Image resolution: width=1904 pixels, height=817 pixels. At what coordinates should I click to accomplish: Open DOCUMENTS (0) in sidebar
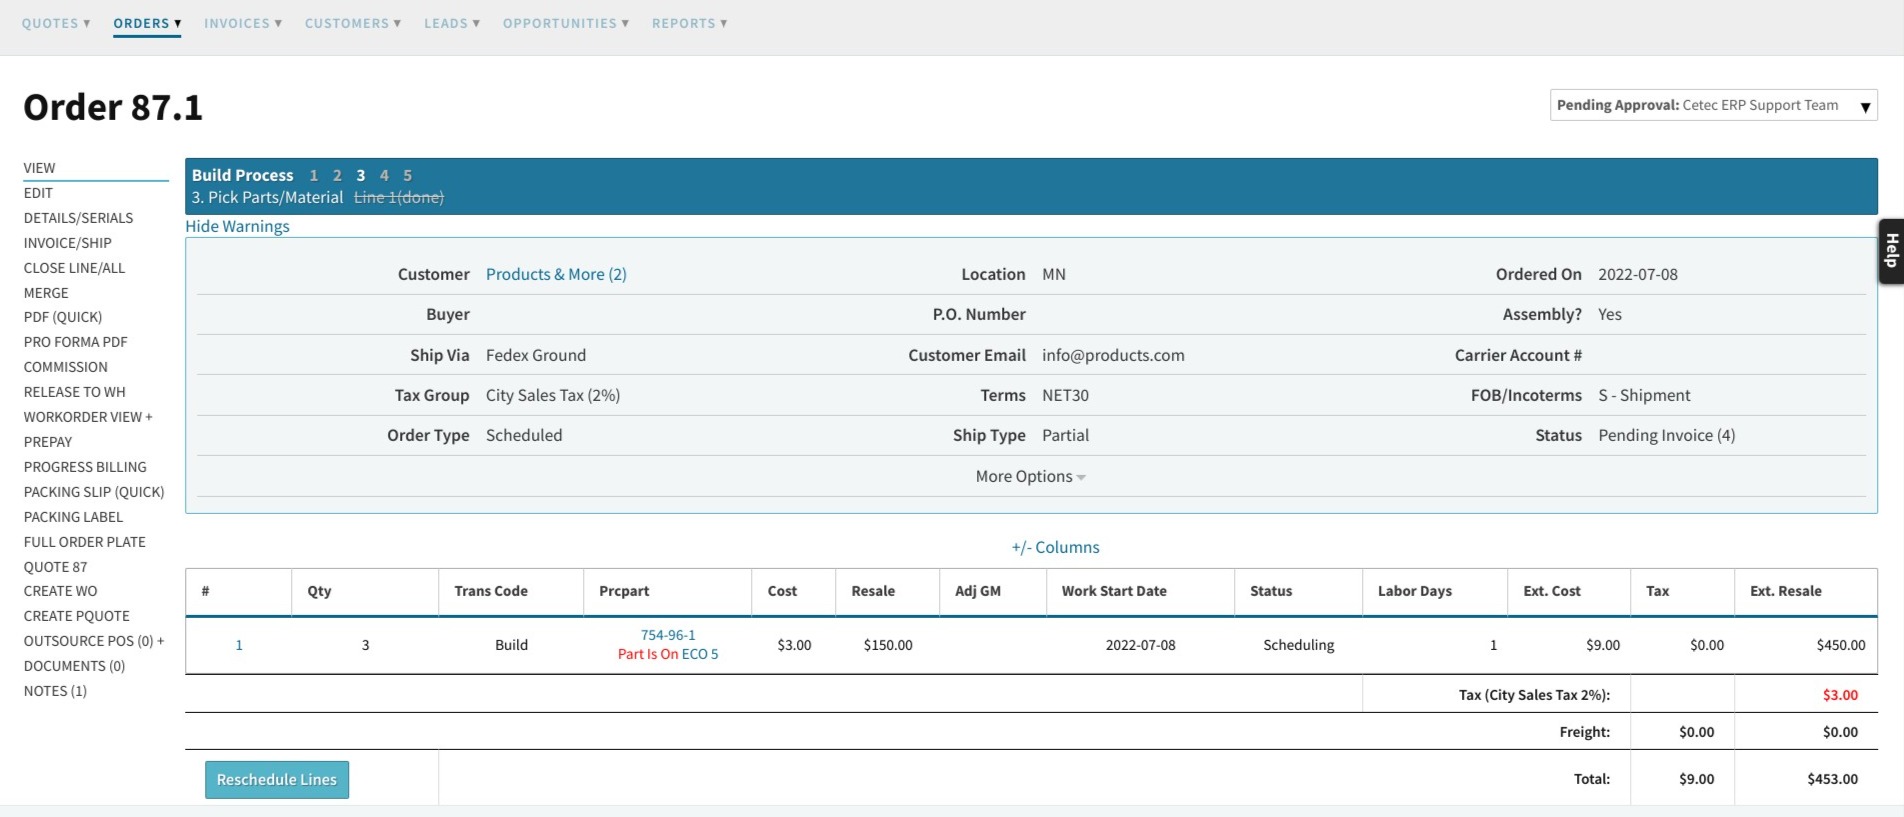74,666
